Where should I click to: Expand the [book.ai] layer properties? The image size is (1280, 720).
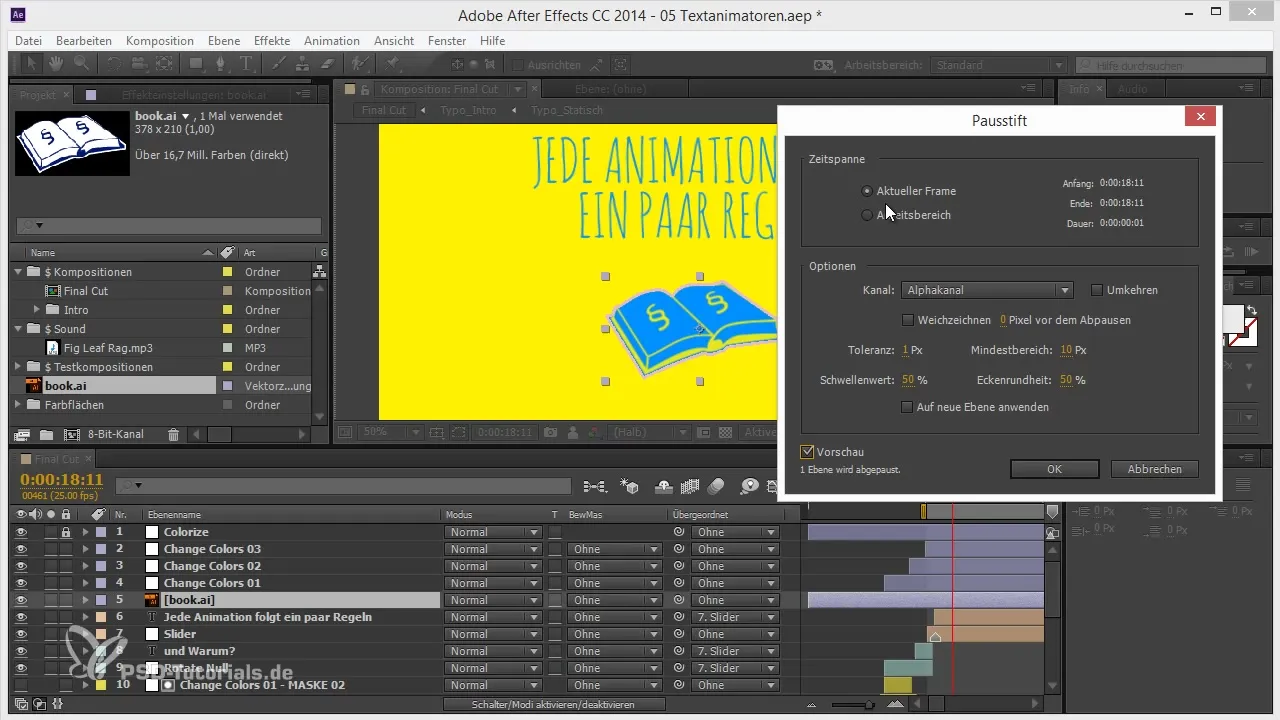click(x=85, y=600)
